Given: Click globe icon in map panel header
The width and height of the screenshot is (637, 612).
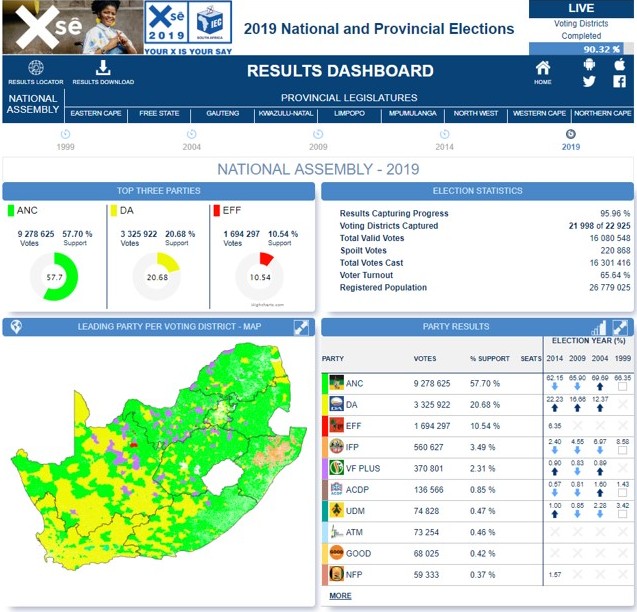Looking at the screenshot, I should click(16, 327).
